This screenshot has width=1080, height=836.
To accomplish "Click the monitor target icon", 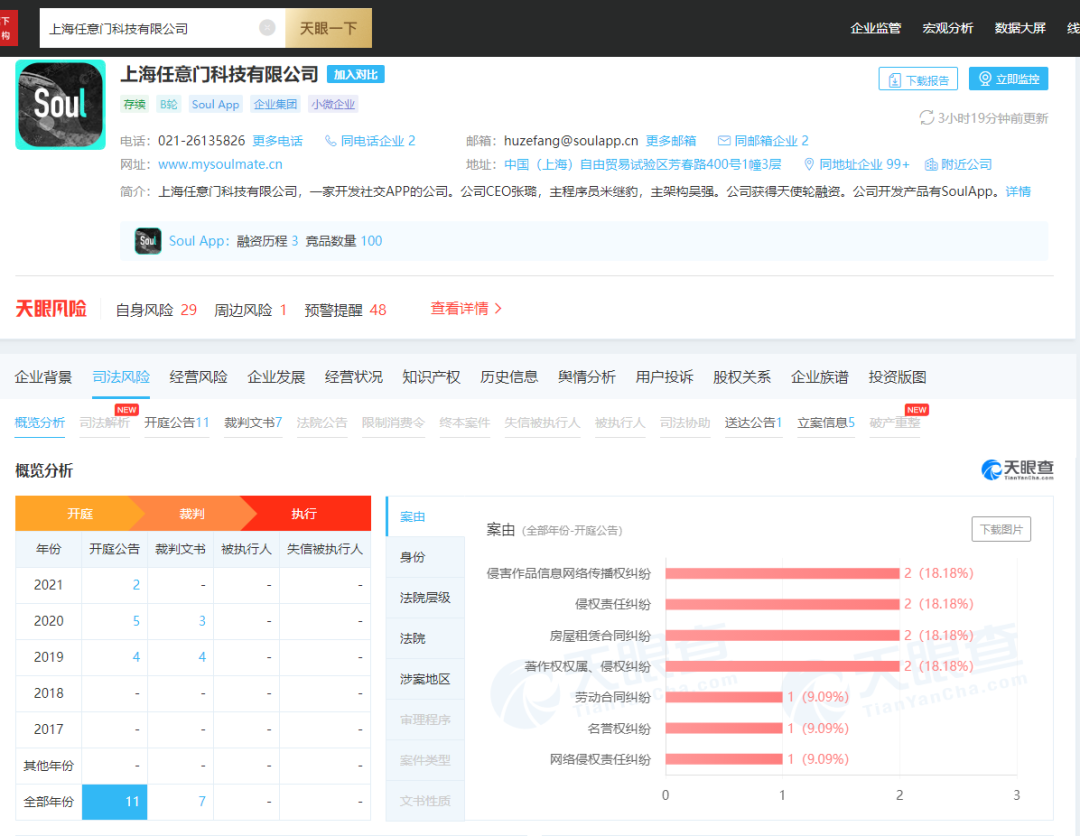I will point(985,79).
